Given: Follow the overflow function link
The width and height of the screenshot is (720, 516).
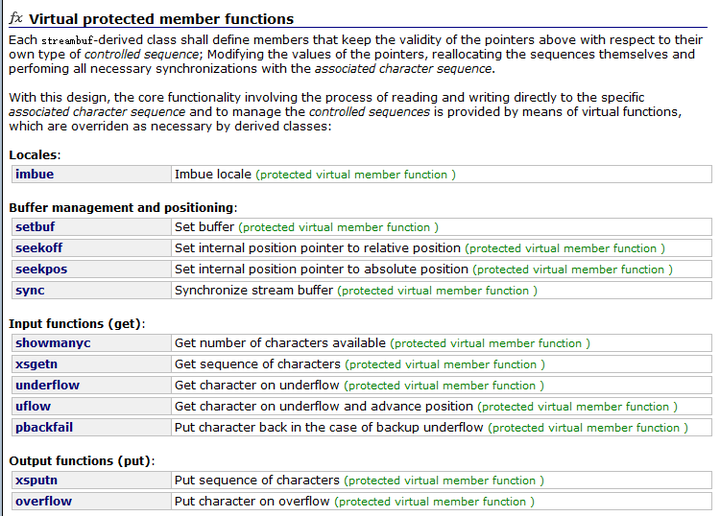Looking at the screenshot, I should (x=43, y=501).
